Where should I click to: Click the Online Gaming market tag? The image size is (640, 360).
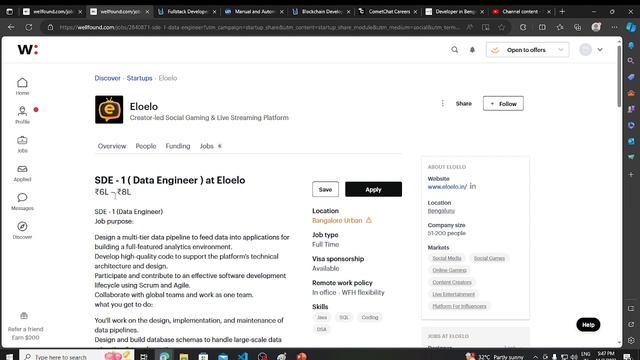tap(449, 270)
